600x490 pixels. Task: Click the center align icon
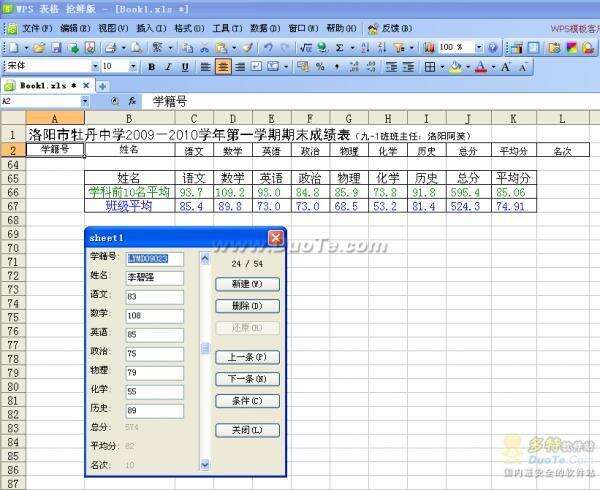pyautogui.click(x=223, y=66)
